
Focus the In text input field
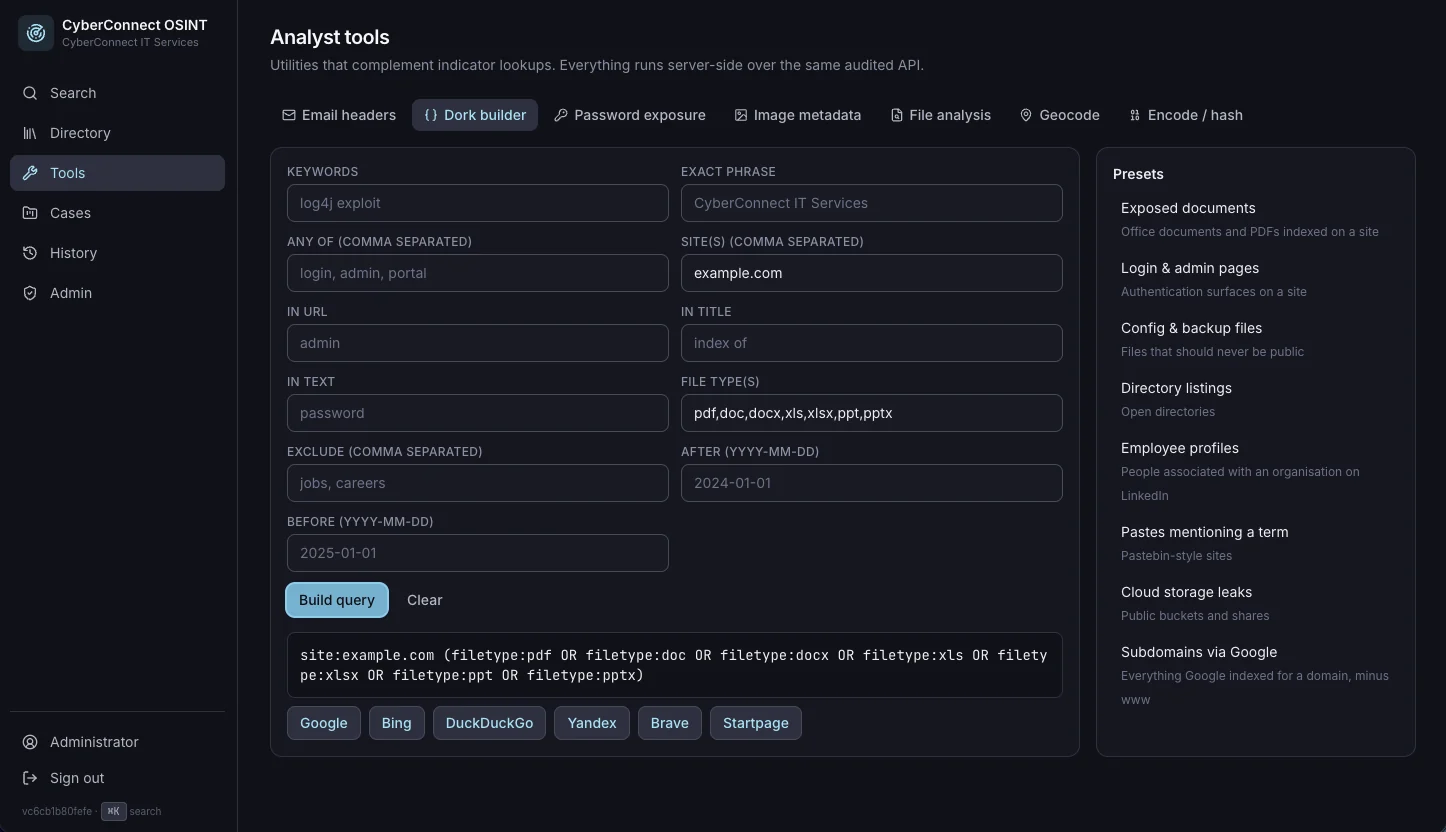coord(478,413)
